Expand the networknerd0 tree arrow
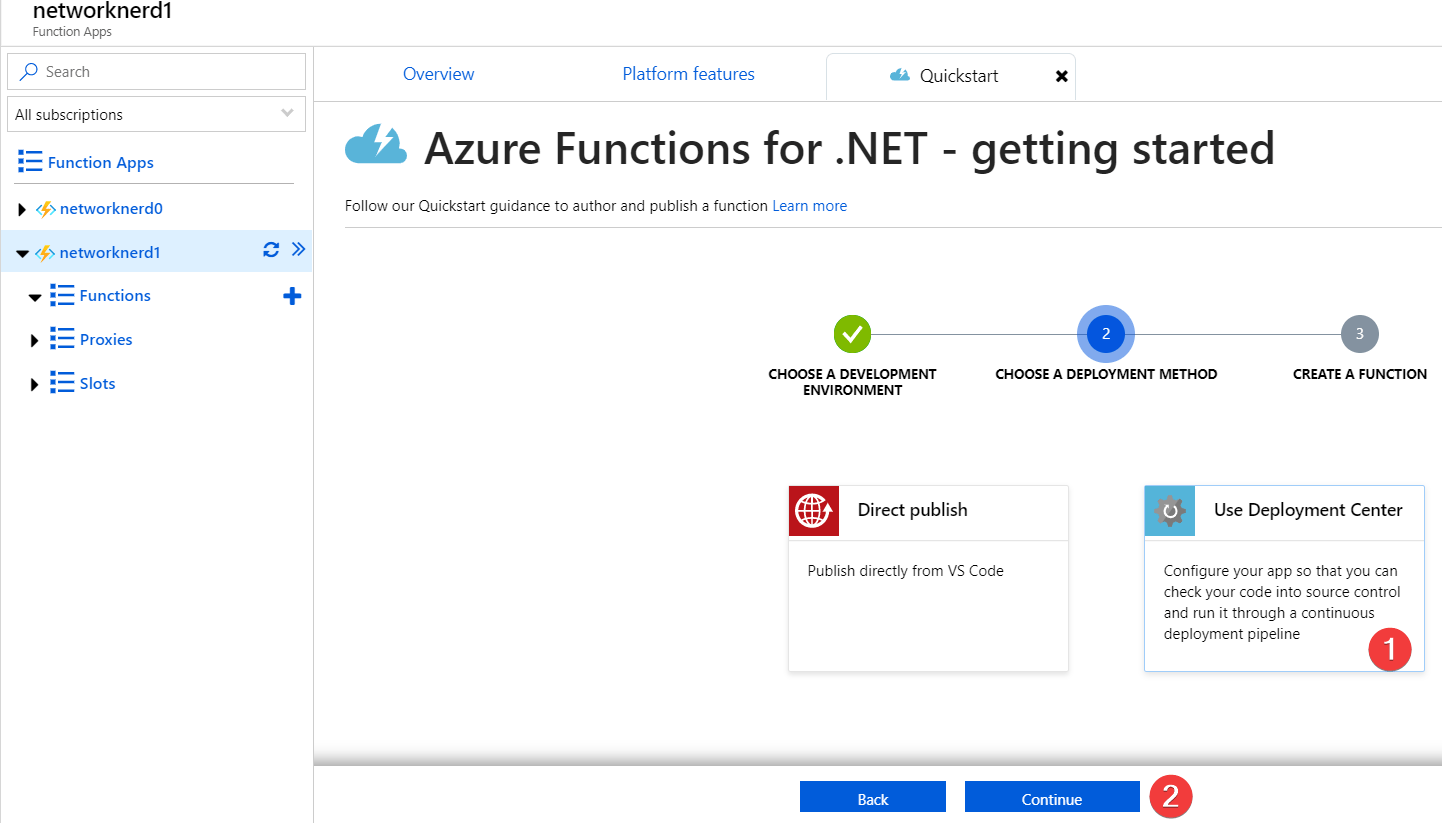The image size is (1442, 823). 22,209
